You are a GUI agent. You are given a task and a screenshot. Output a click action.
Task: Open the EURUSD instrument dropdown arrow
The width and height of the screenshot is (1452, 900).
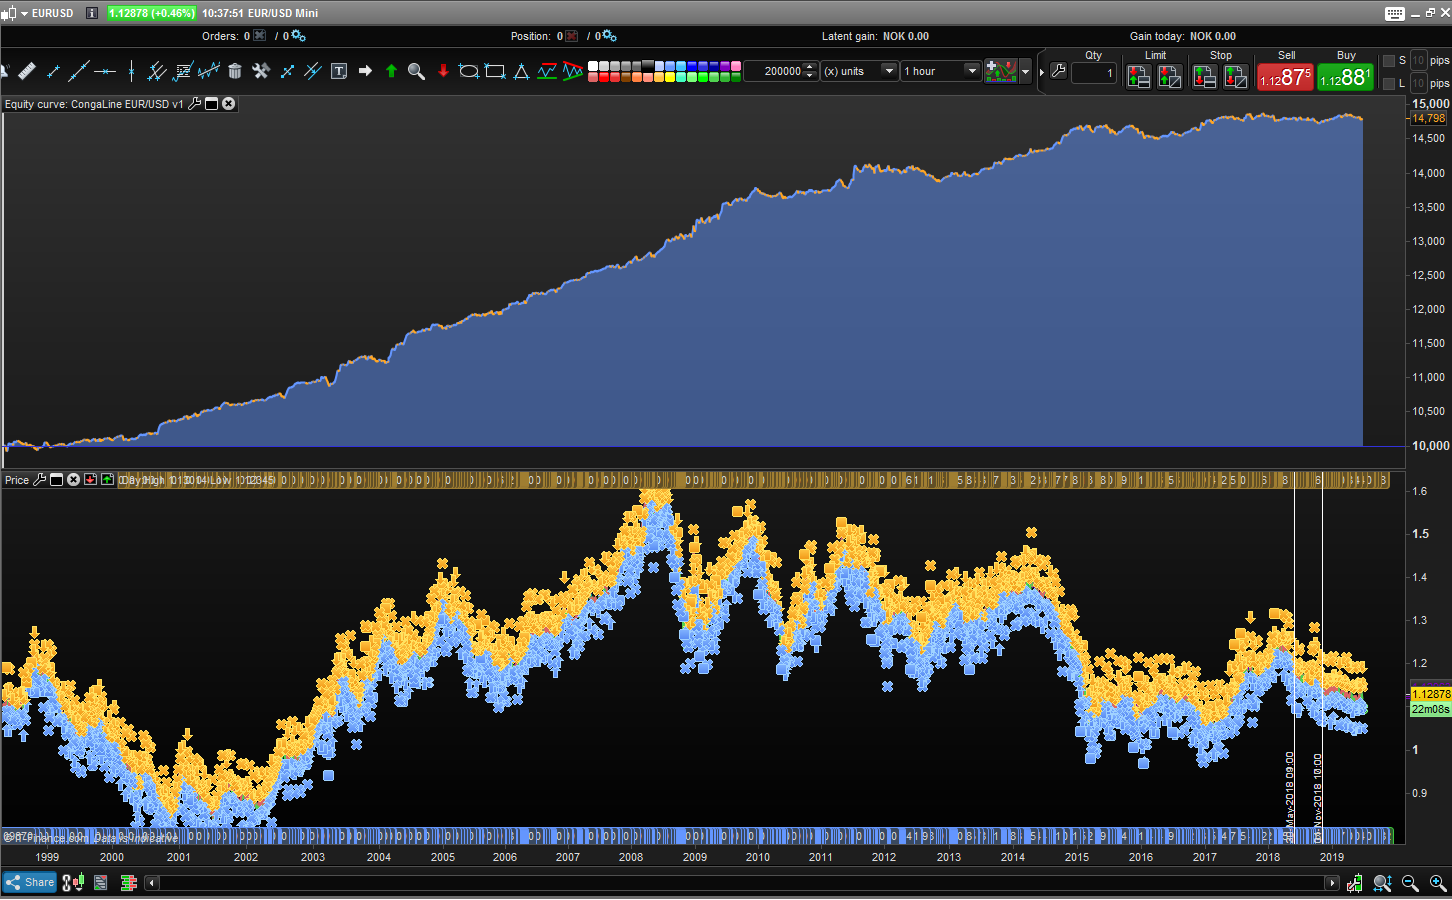point(24,14)
